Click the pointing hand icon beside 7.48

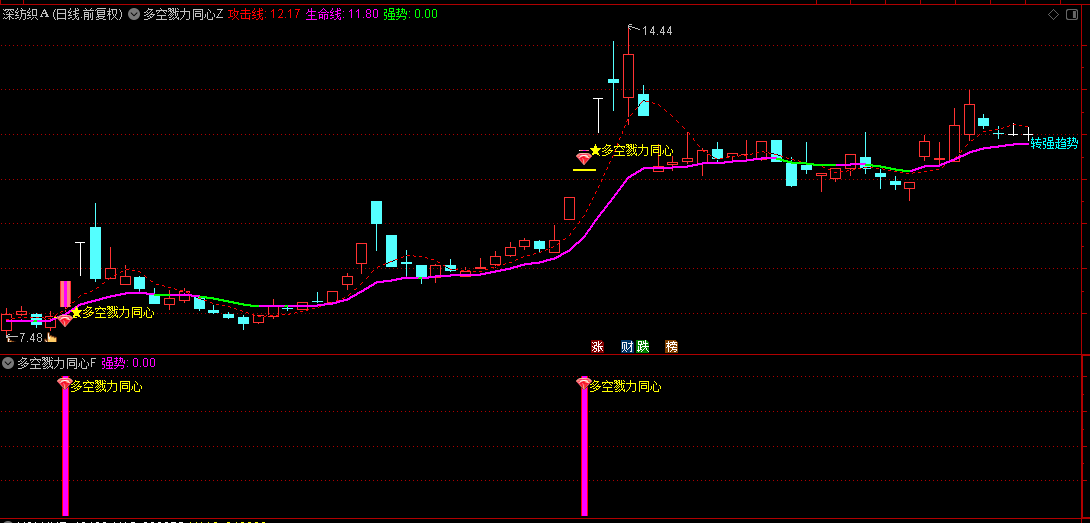51,338
